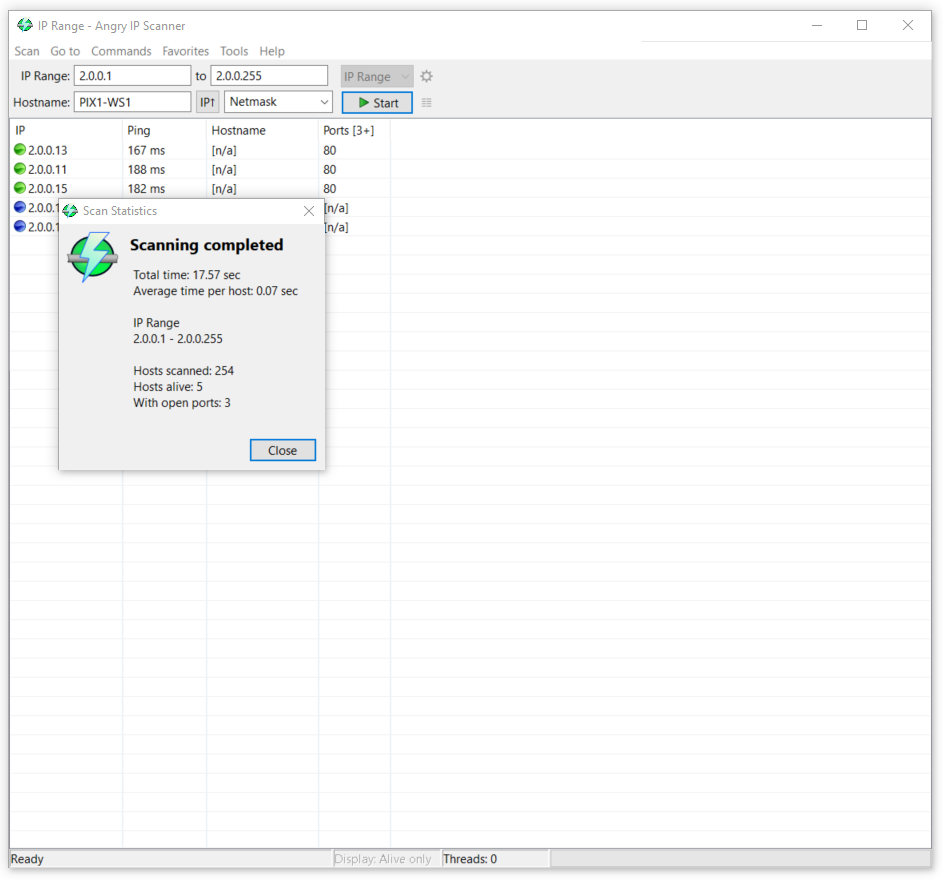Open the preferences gear icon
Image resolution: width=943 pixels, height=881 pixels.
pyautogui.click(x=426, y=76)
